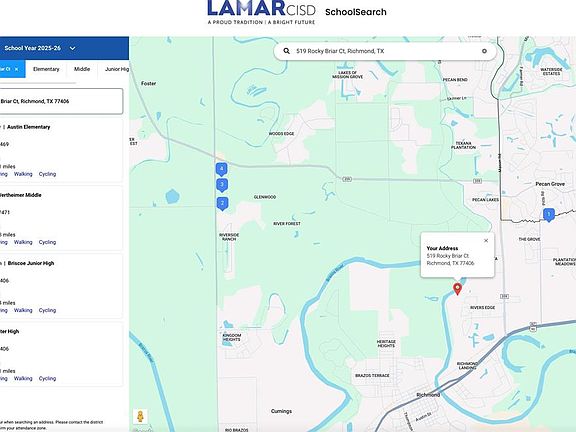
Task: Focus the sidebar address input field
Action: pos(61,101)
